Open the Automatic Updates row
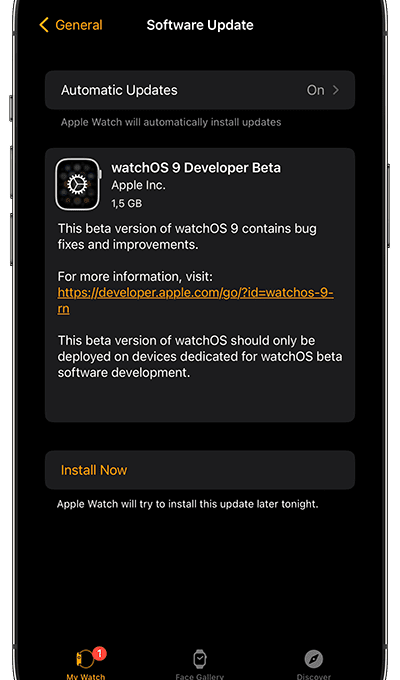This screenshot has height=680, width=400. click(x=200, y=90)
